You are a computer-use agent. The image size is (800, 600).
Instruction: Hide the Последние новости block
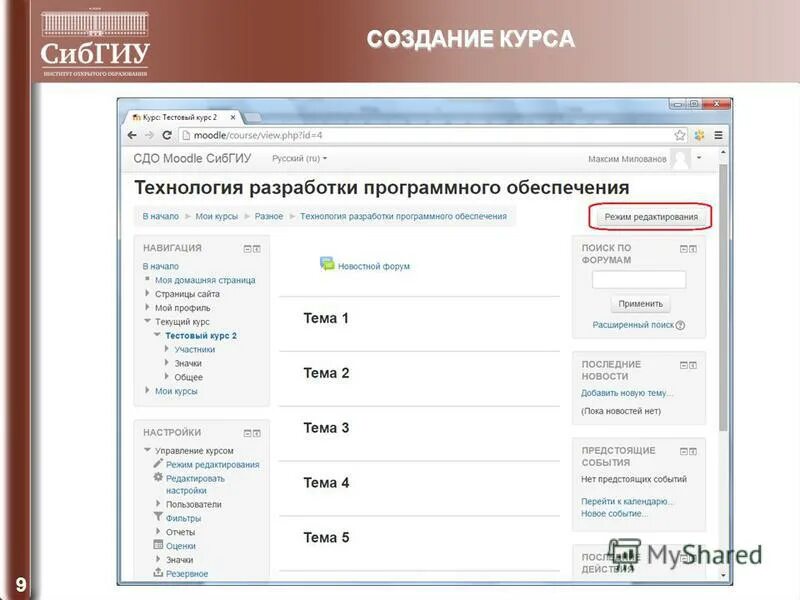coord(684,365)
